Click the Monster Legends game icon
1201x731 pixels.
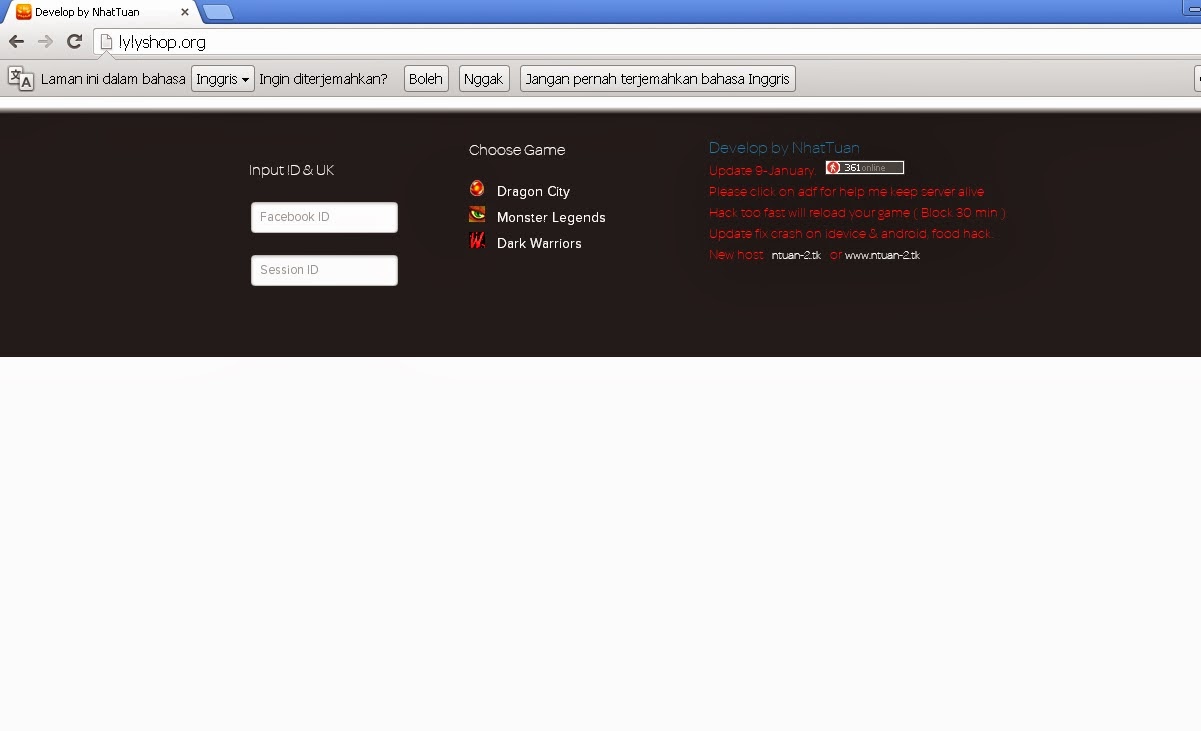[477, 215]
